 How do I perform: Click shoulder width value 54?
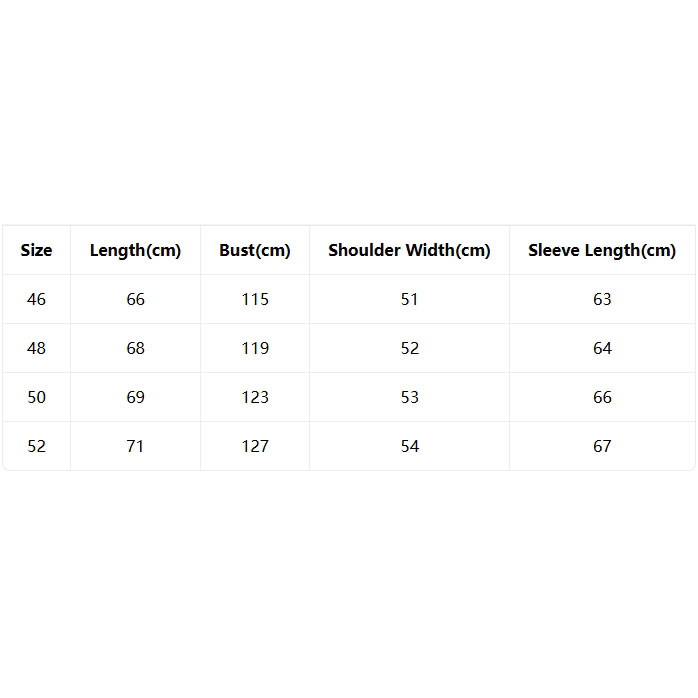point(410,446)
